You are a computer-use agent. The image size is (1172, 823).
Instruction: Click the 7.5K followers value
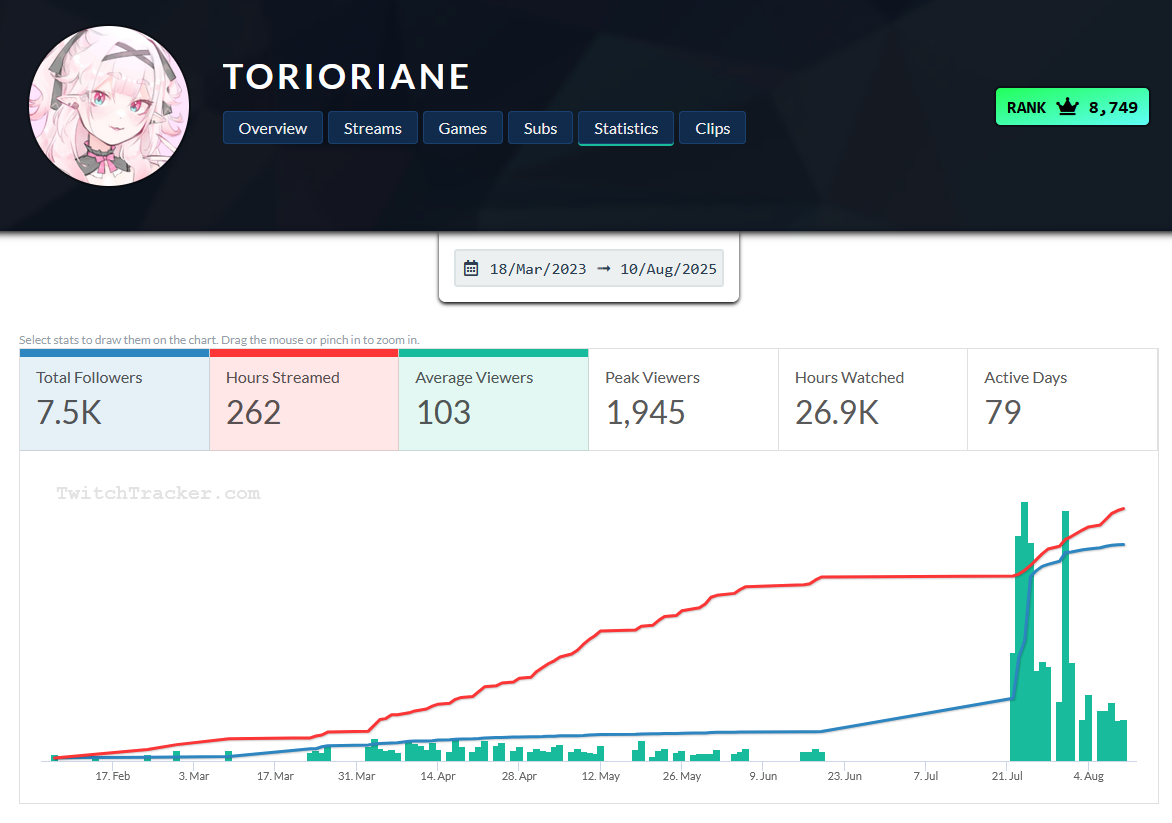69,413
